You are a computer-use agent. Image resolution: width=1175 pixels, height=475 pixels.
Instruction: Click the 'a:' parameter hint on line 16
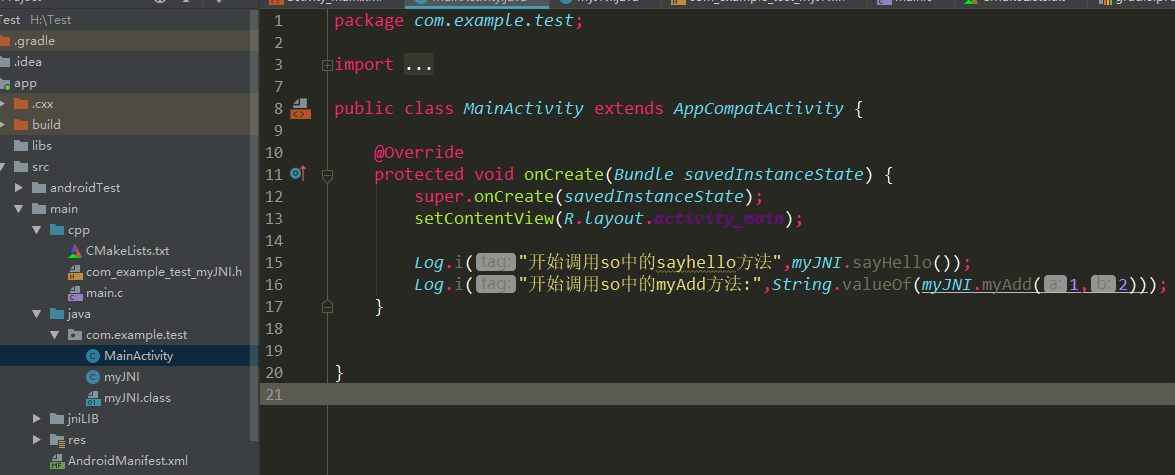click(1054, 285)
